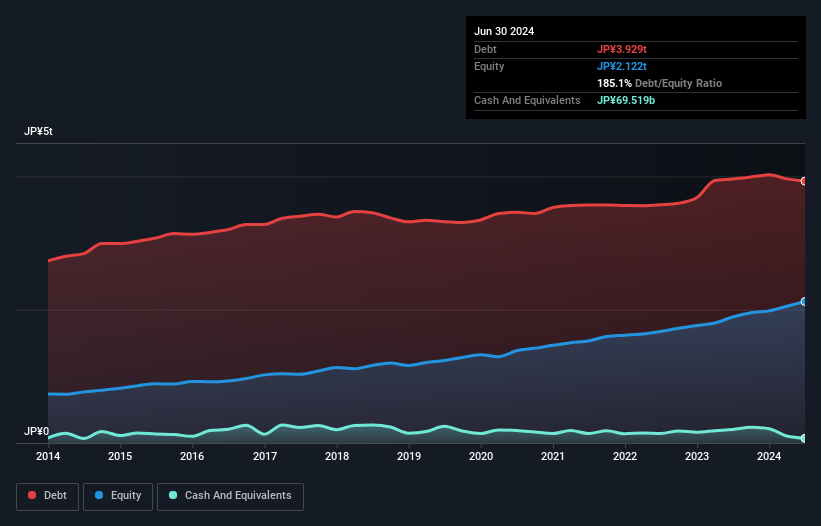
Task: Click the 2023 axis label
Action: tap(697, 456)
